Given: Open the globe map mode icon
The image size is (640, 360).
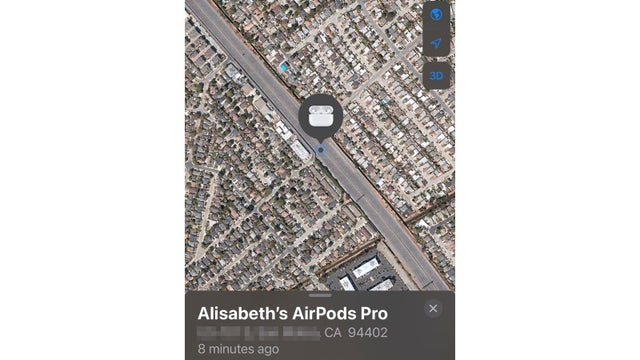Looking at the screenshot, I should coord(436,14).
